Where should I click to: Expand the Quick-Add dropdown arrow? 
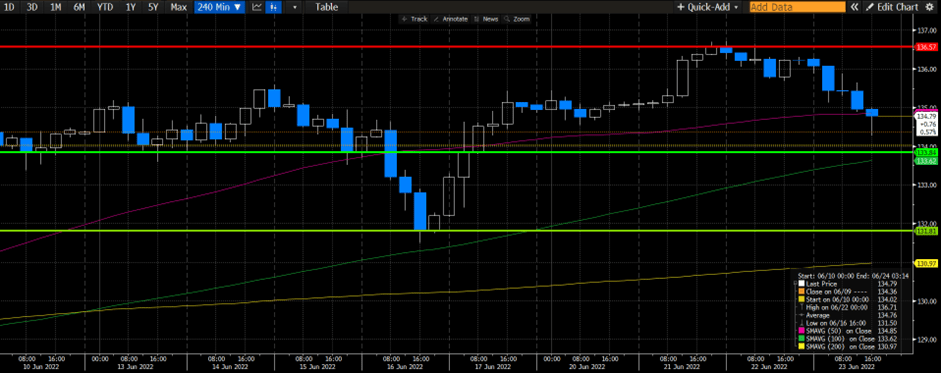[736, 7]
